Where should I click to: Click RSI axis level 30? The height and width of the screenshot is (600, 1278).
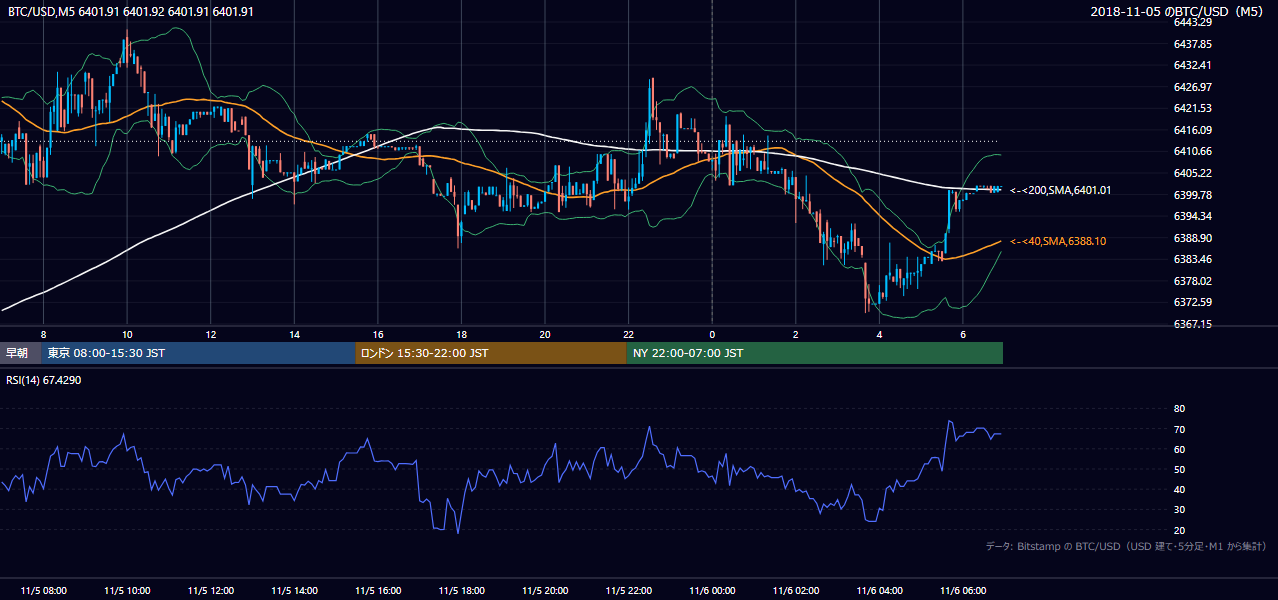[1179, 509]
